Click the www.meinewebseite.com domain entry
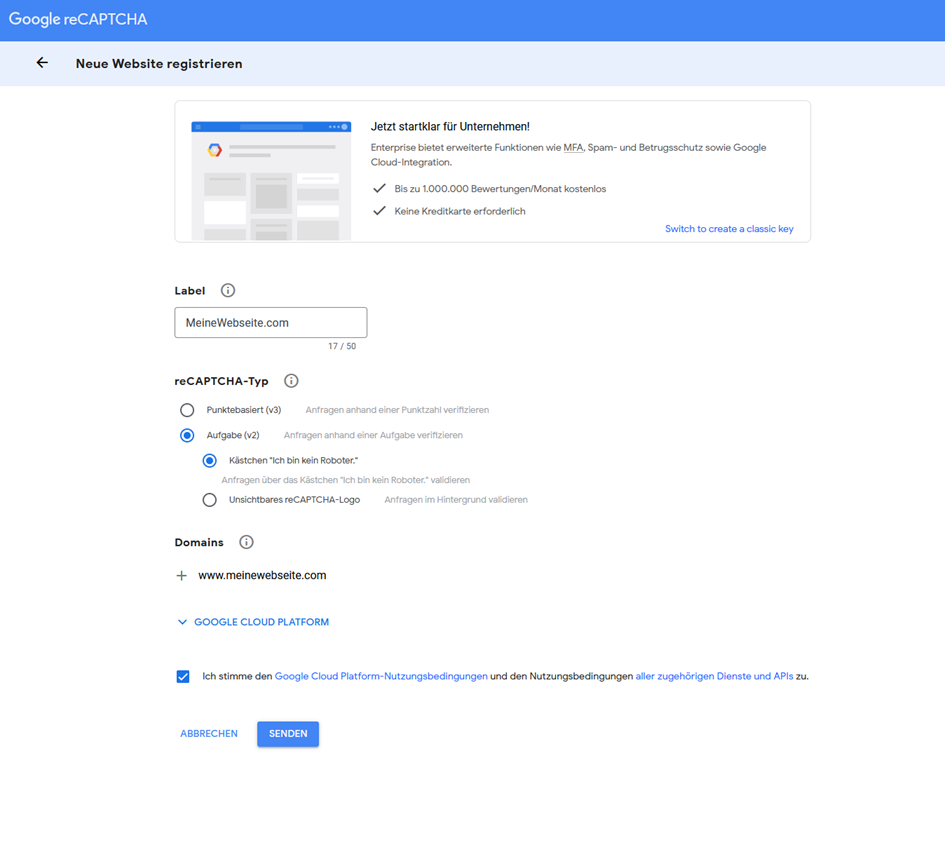Screen dimensions: 945x854 pyautogui.click(x=262, y=576)
